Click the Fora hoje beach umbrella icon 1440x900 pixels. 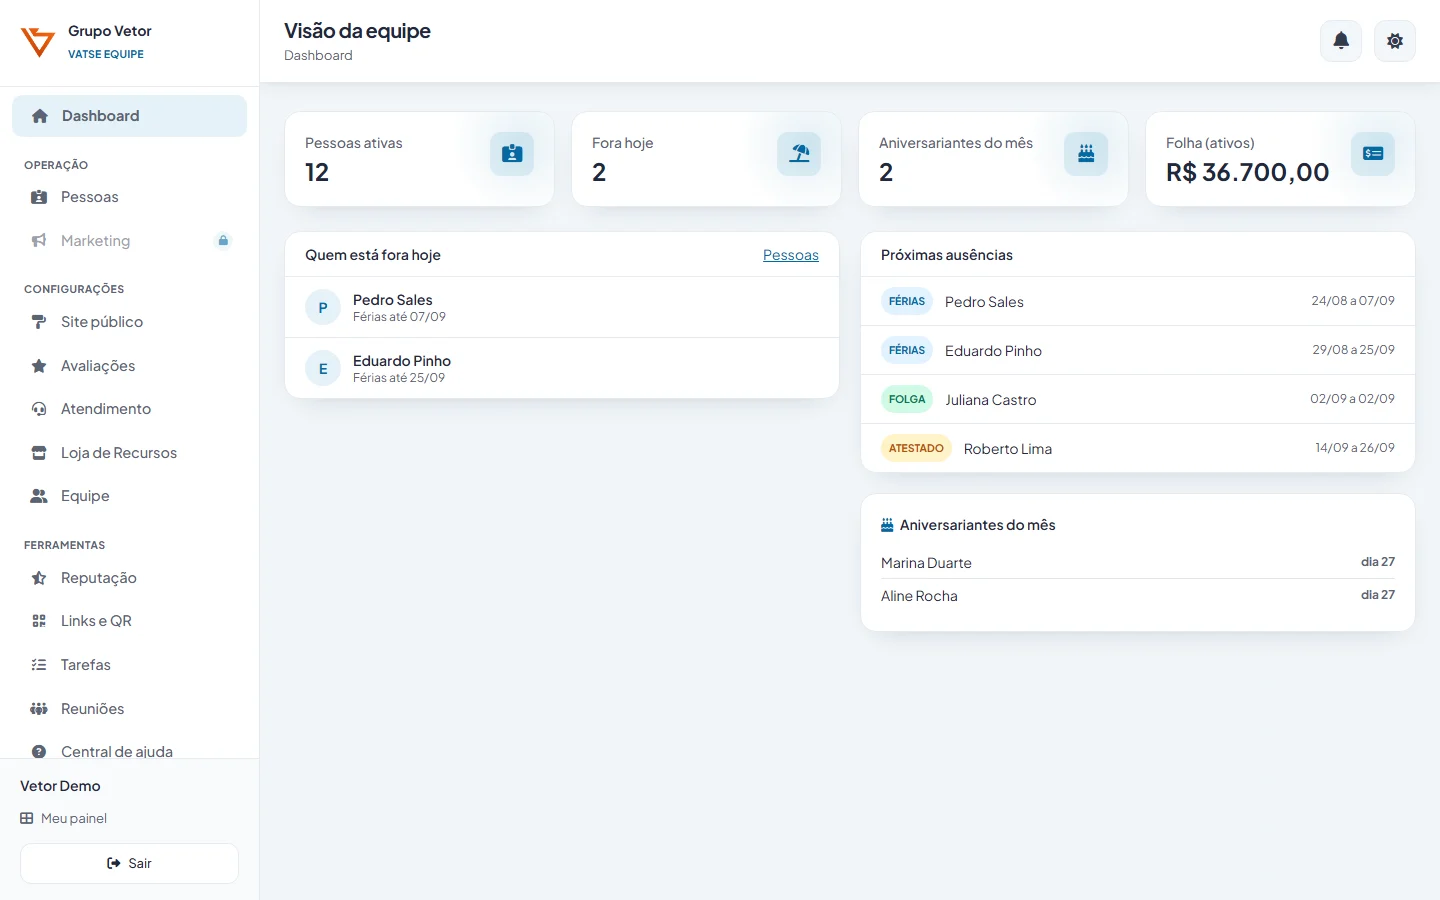click(x=799, y=154)
